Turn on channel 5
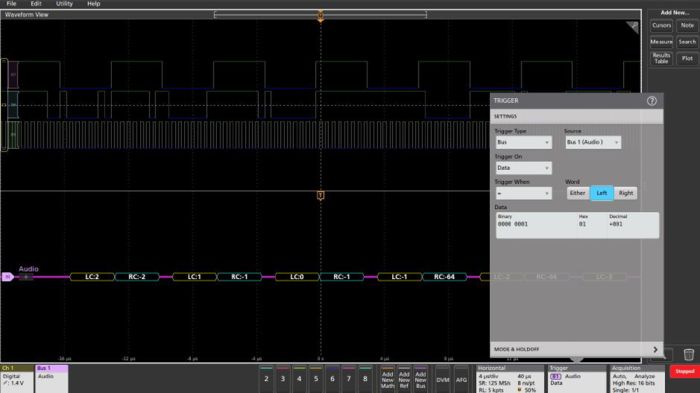Image resolution: width=700 pixels, height=393 pixels. tap(316, 379)
